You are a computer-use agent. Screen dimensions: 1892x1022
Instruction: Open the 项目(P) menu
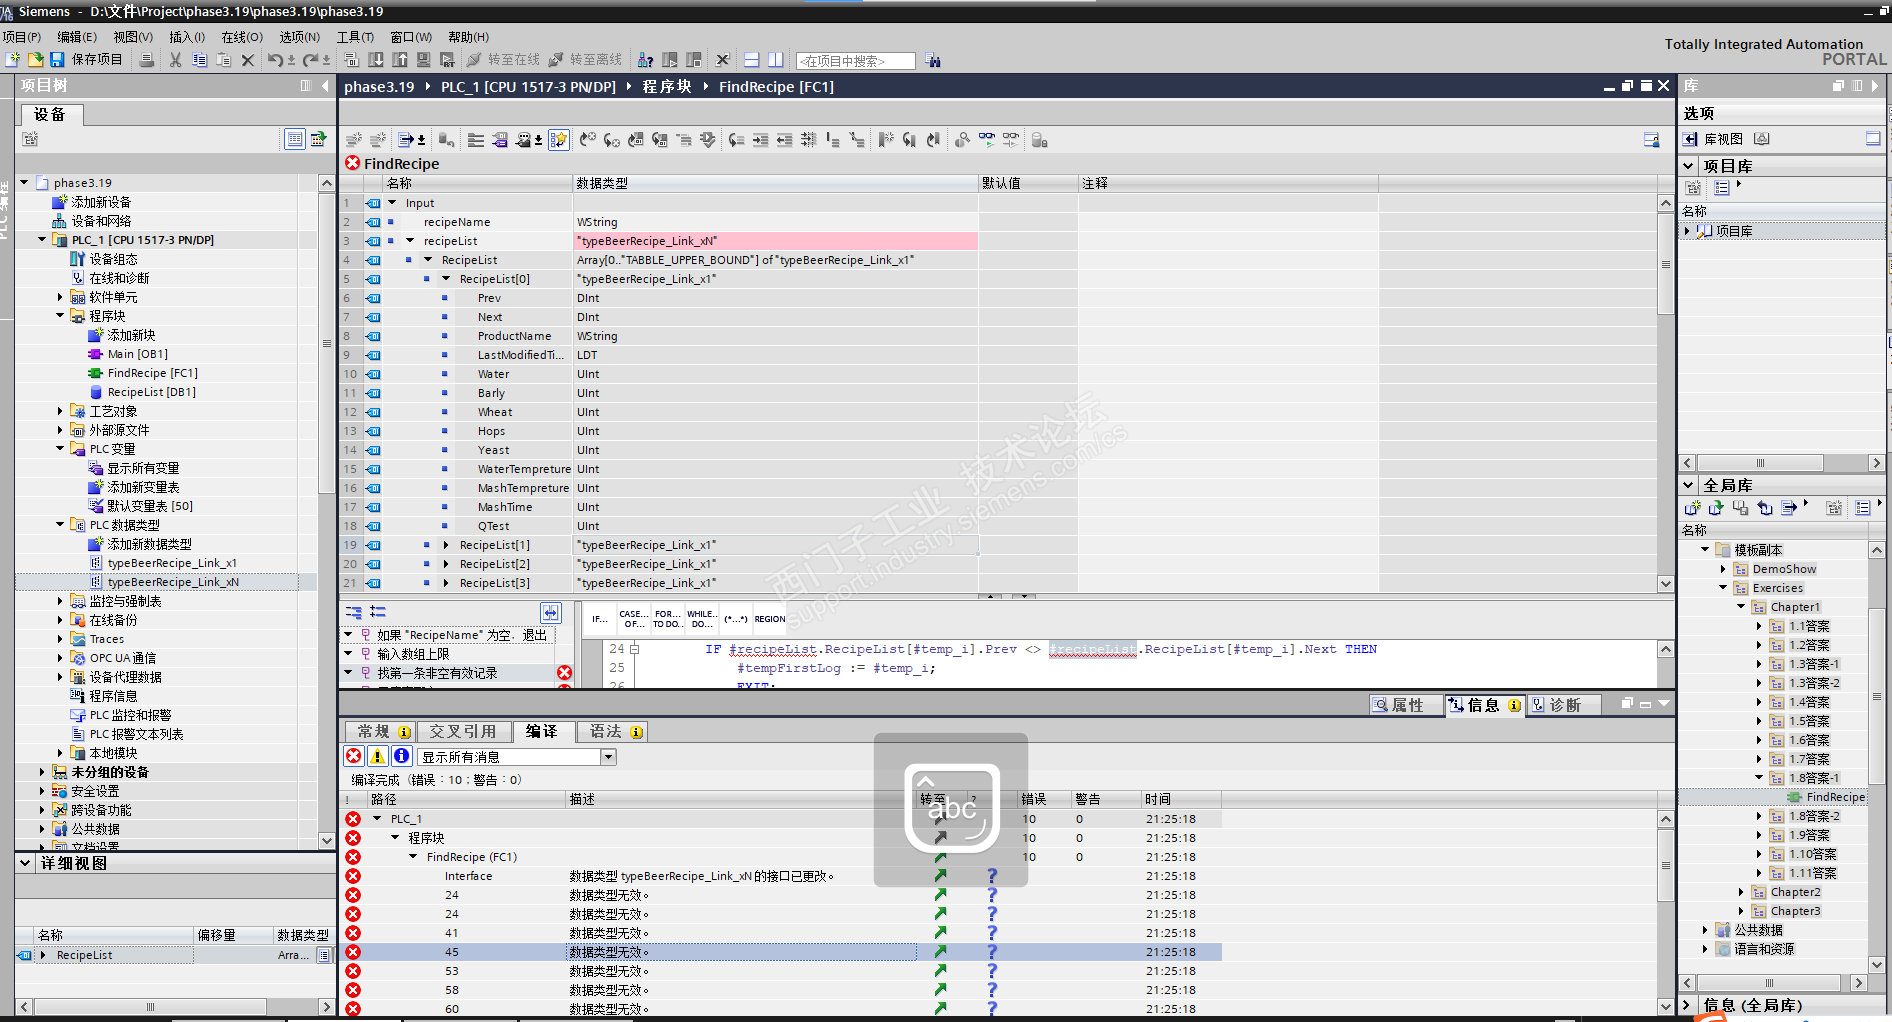click(22, 37)
